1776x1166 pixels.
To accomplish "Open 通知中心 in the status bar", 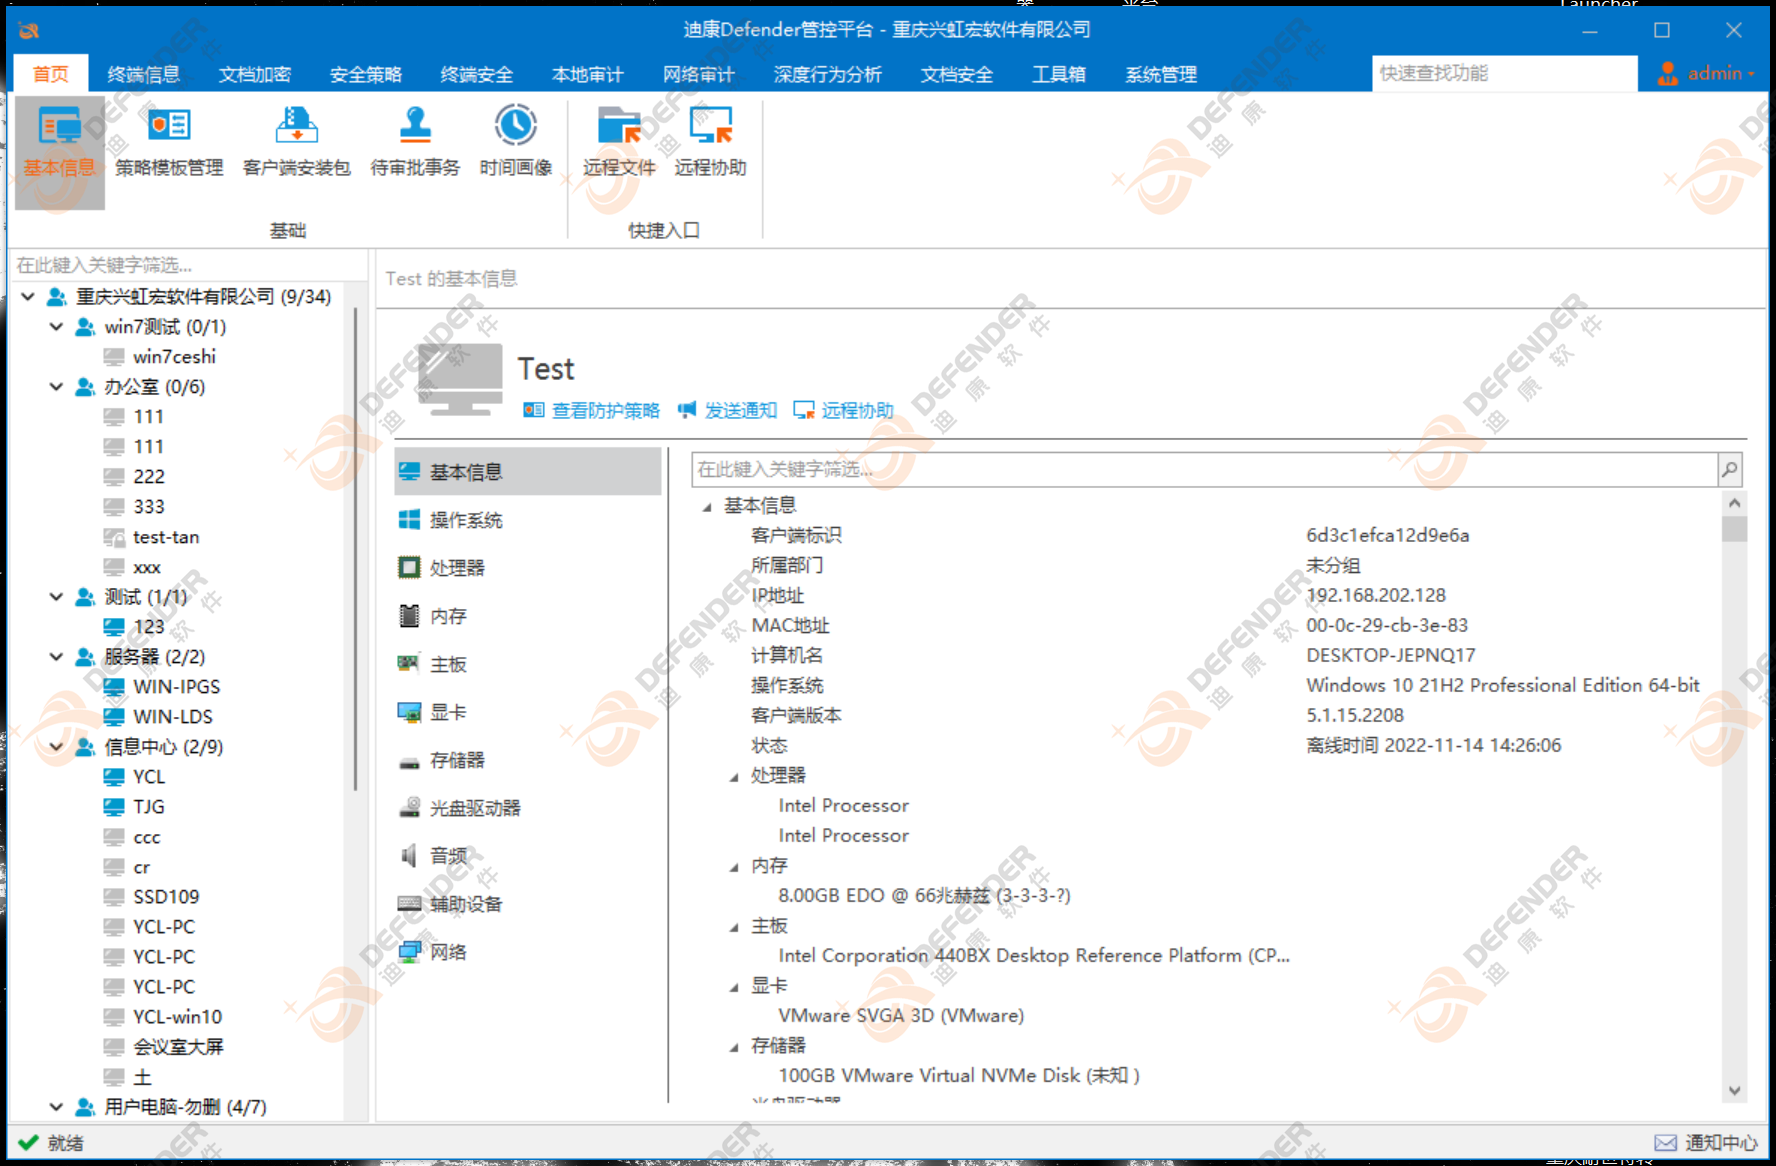I will pyautogui.click(x=1707, y=1142).
